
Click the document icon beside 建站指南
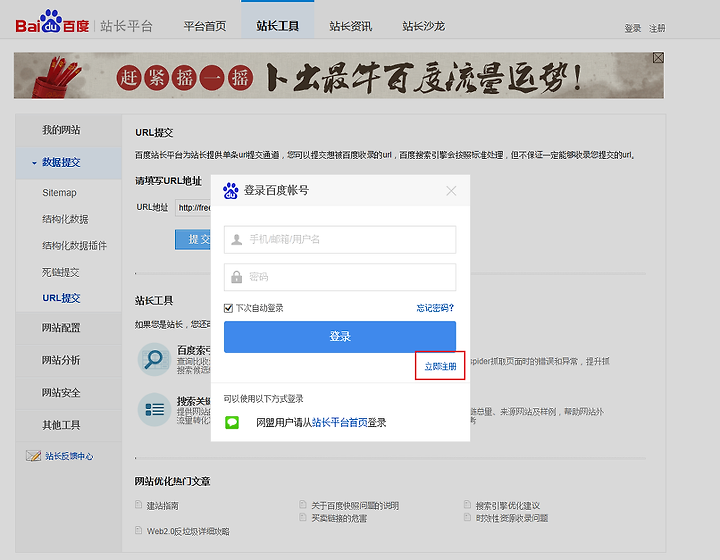(x=138, y=505)
